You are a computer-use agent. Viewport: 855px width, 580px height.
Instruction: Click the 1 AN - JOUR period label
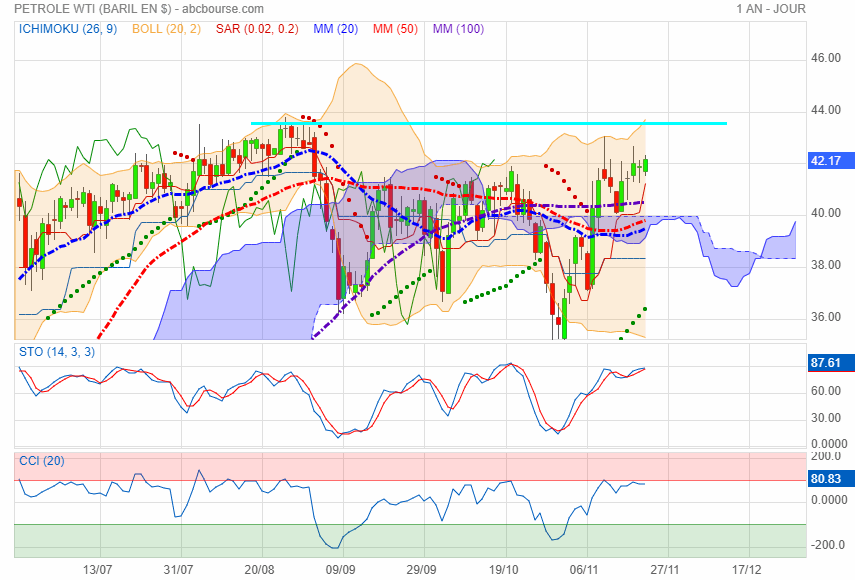(770, 9)
